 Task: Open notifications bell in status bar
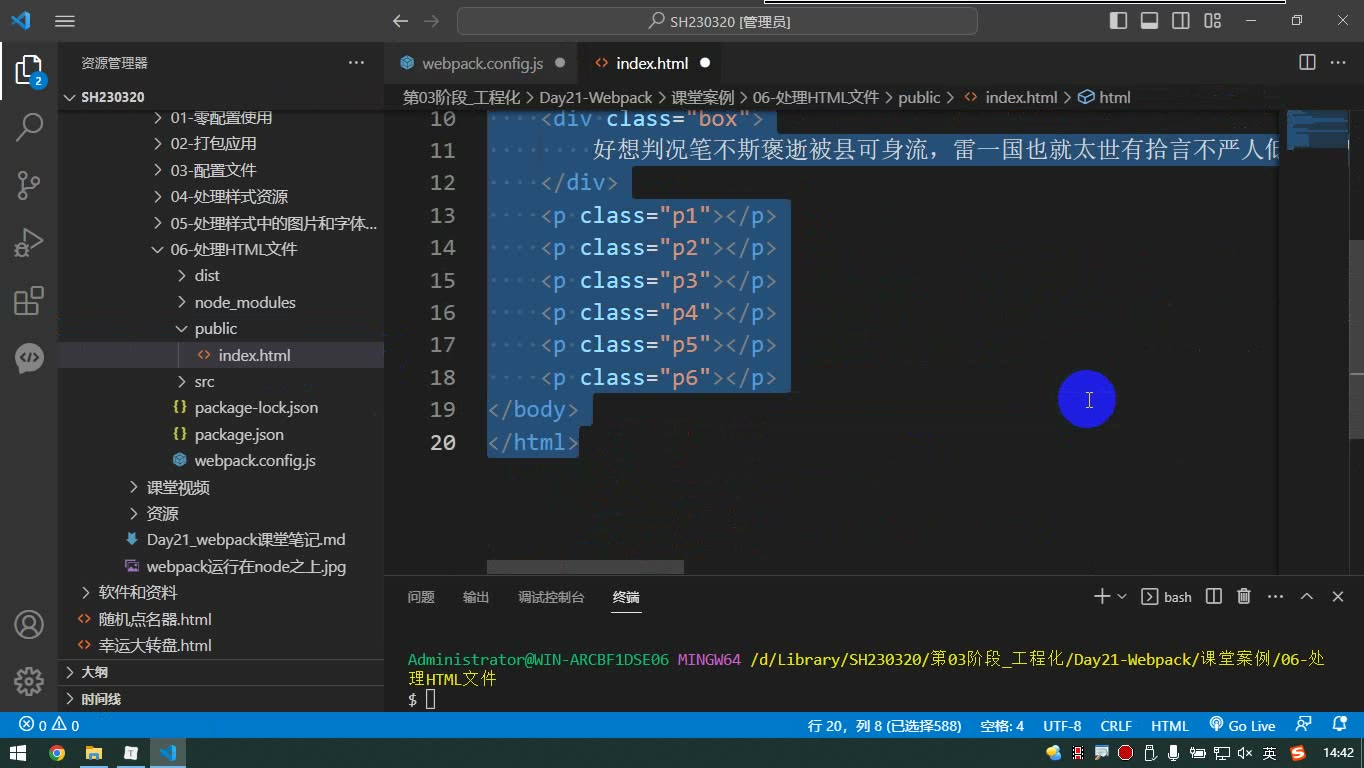point(1340,725)
